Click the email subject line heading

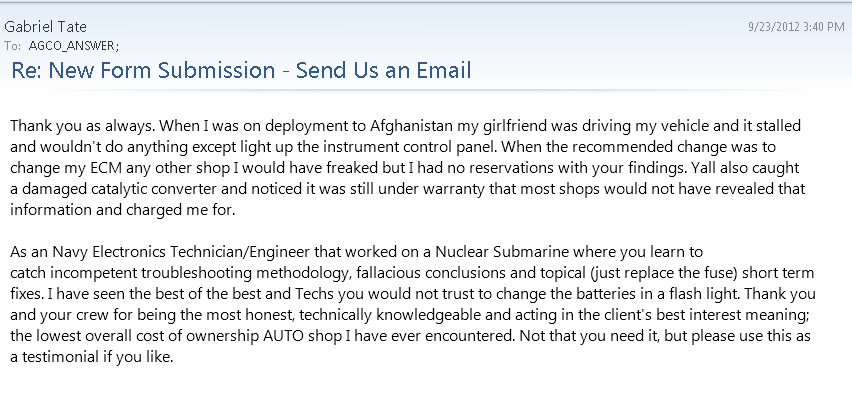click(241, 71)
